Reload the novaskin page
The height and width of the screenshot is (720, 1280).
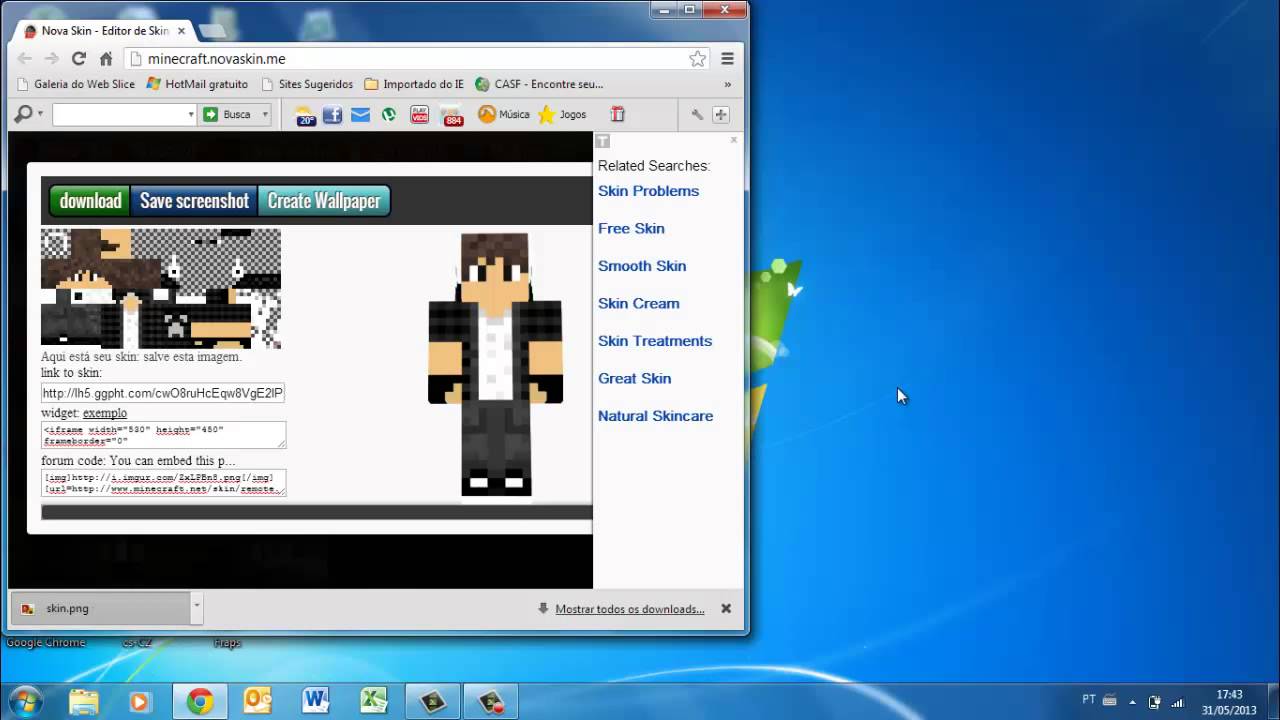[79, 59]
